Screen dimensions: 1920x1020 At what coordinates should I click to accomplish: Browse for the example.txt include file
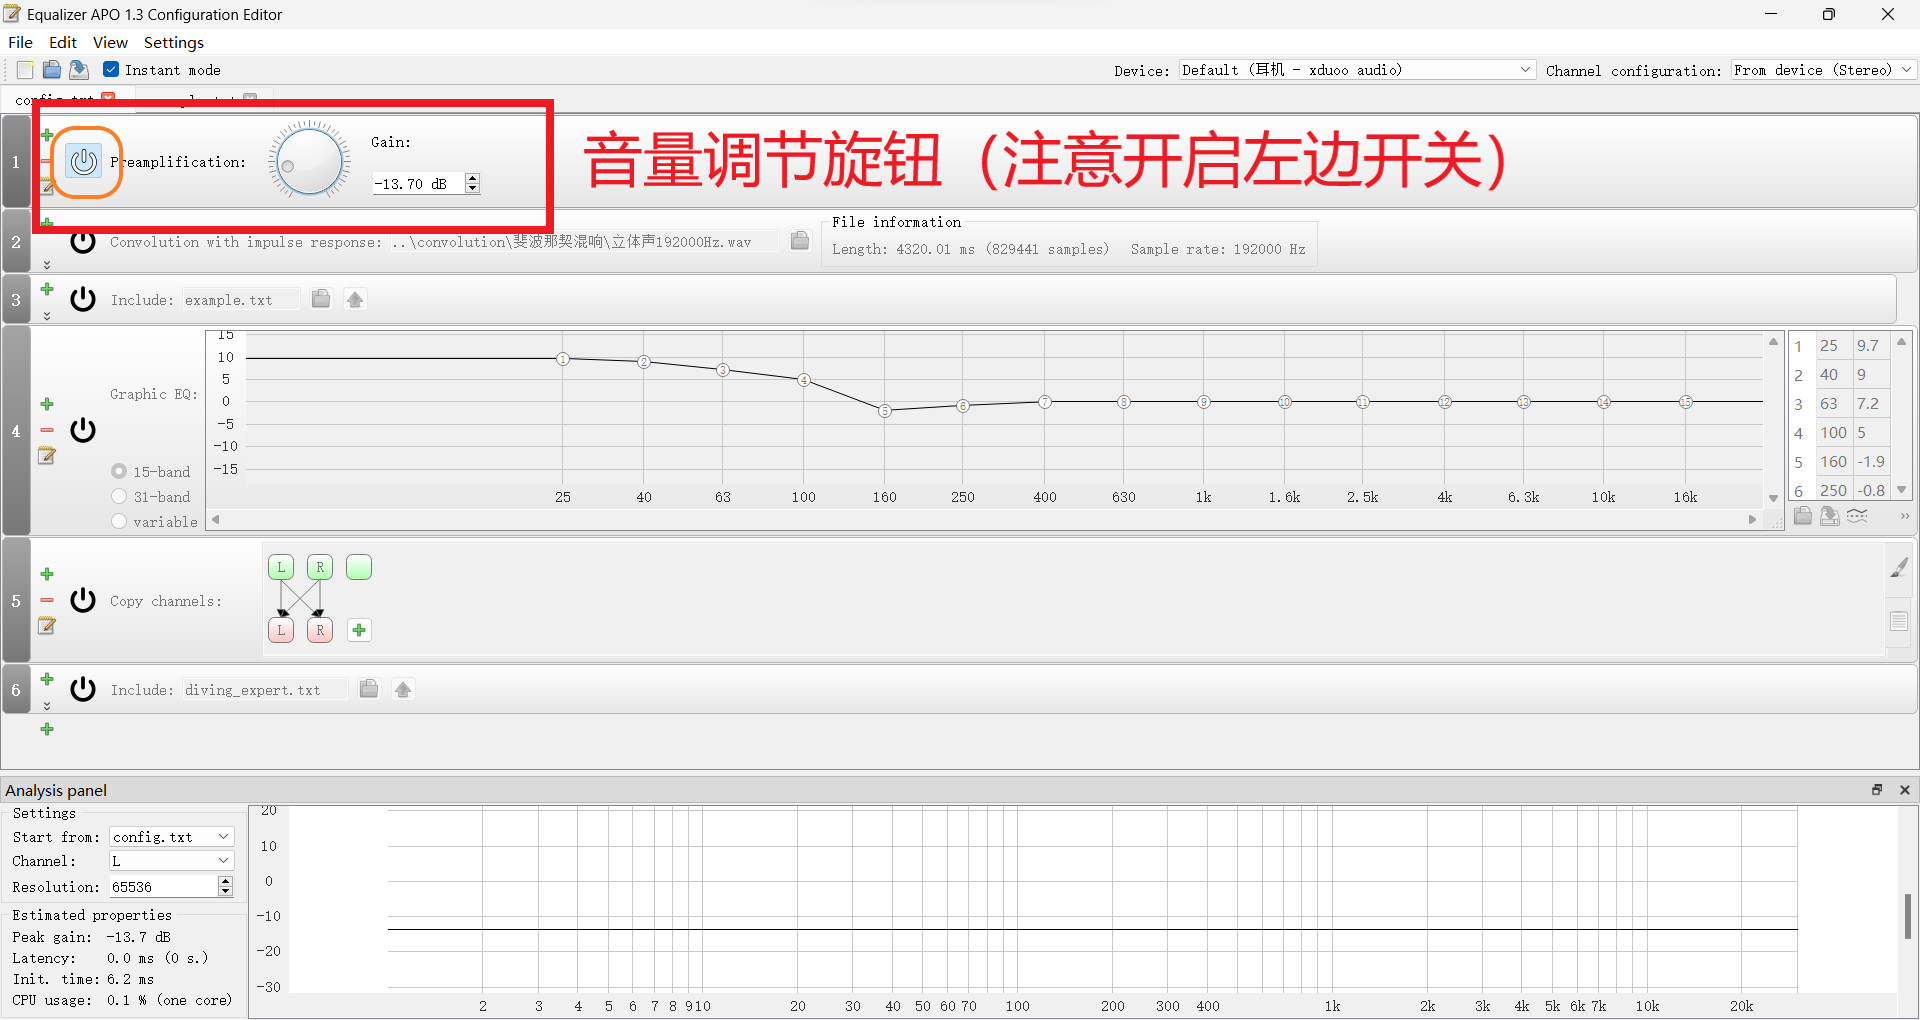320,298
